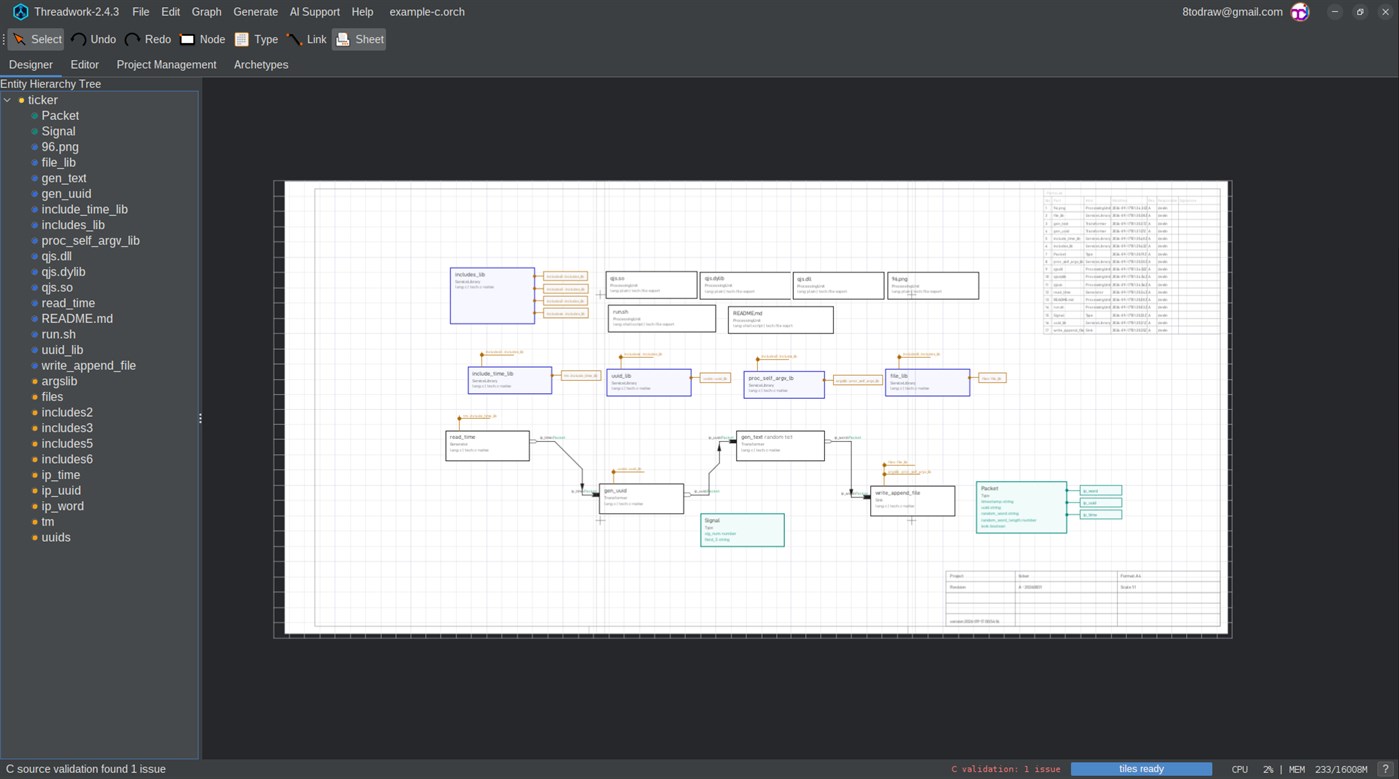Open the Generate menu

click(x=255, y=12)
